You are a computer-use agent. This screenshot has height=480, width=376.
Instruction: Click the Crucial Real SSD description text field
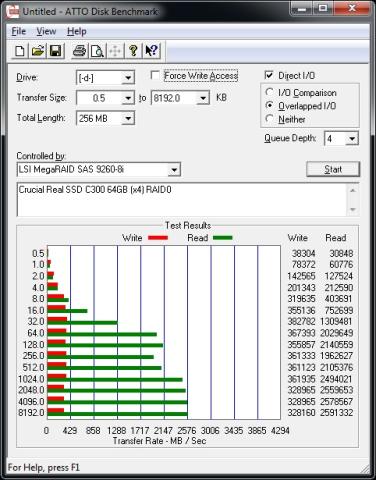(182, 200)
